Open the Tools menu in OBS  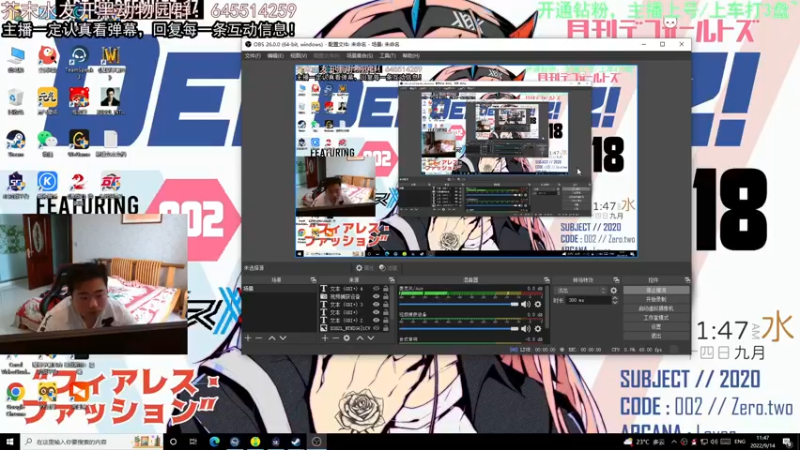pyautogui.click(x=387, y=56)
